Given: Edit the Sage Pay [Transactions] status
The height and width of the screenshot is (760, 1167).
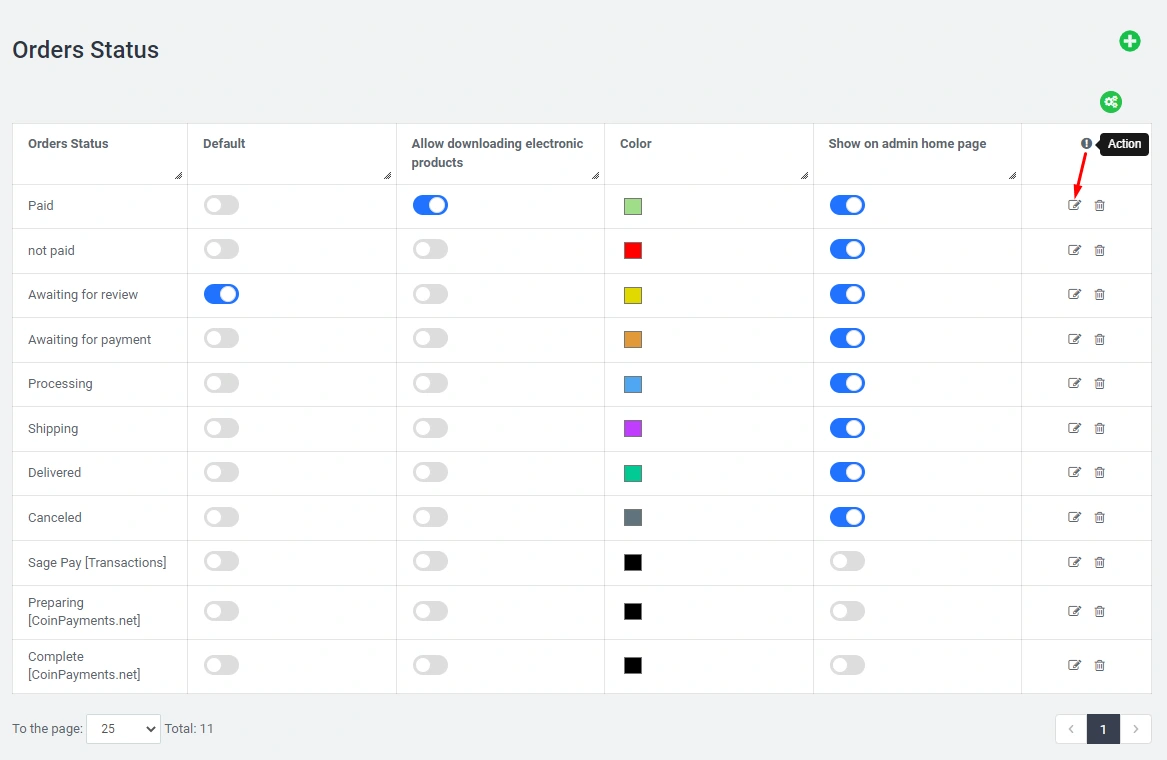Looking at the screenshot, I should click(1075, 562).
